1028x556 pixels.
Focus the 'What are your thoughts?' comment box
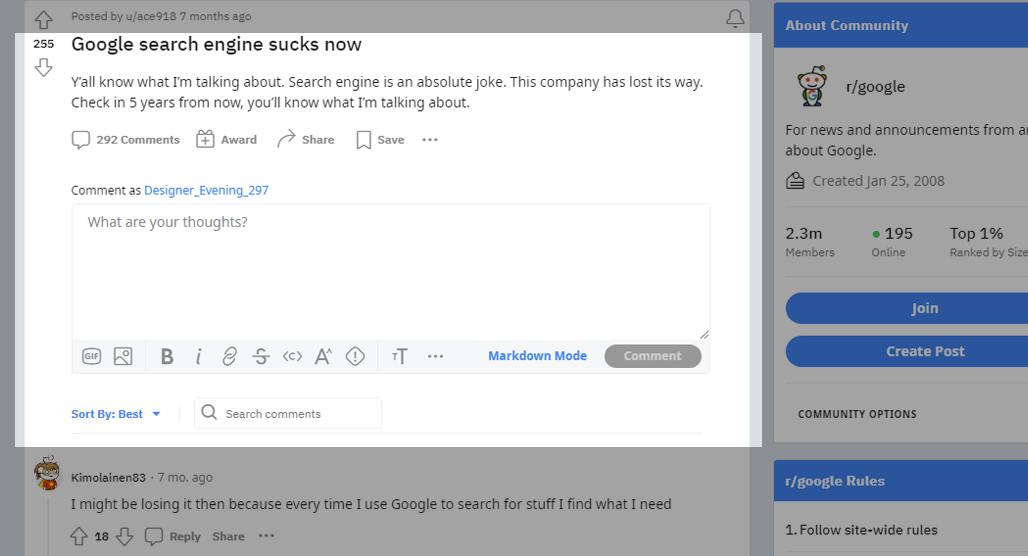(x=391, y=271)
